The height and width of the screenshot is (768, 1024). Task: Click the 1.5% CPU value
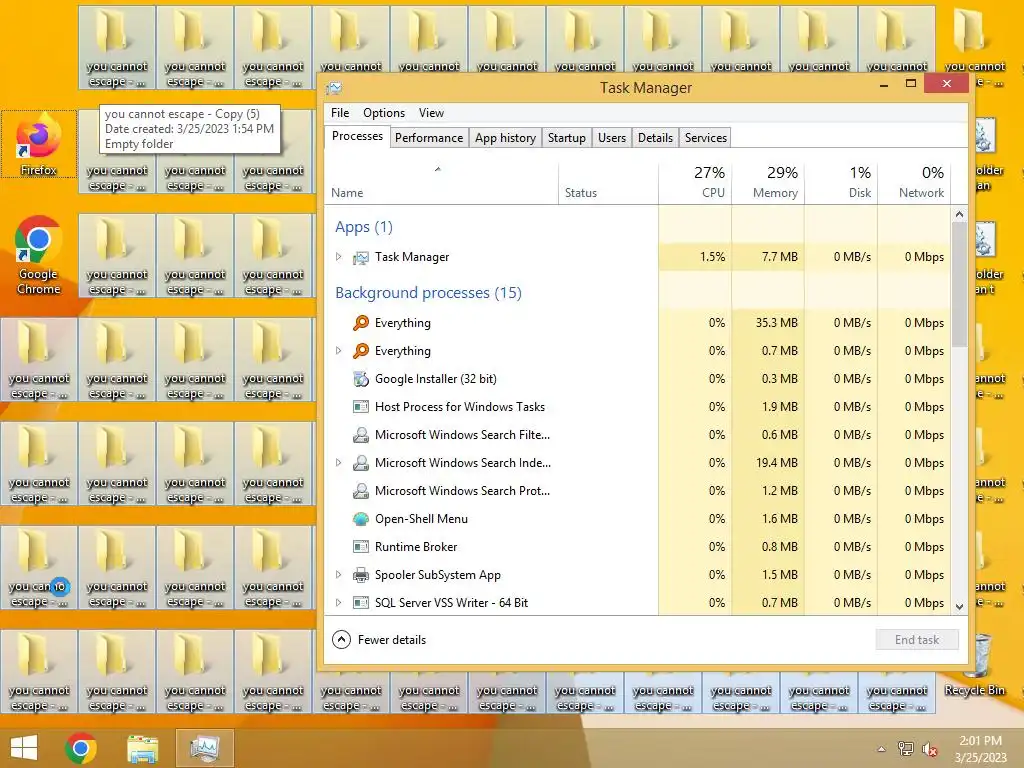(x=712, y=257)
